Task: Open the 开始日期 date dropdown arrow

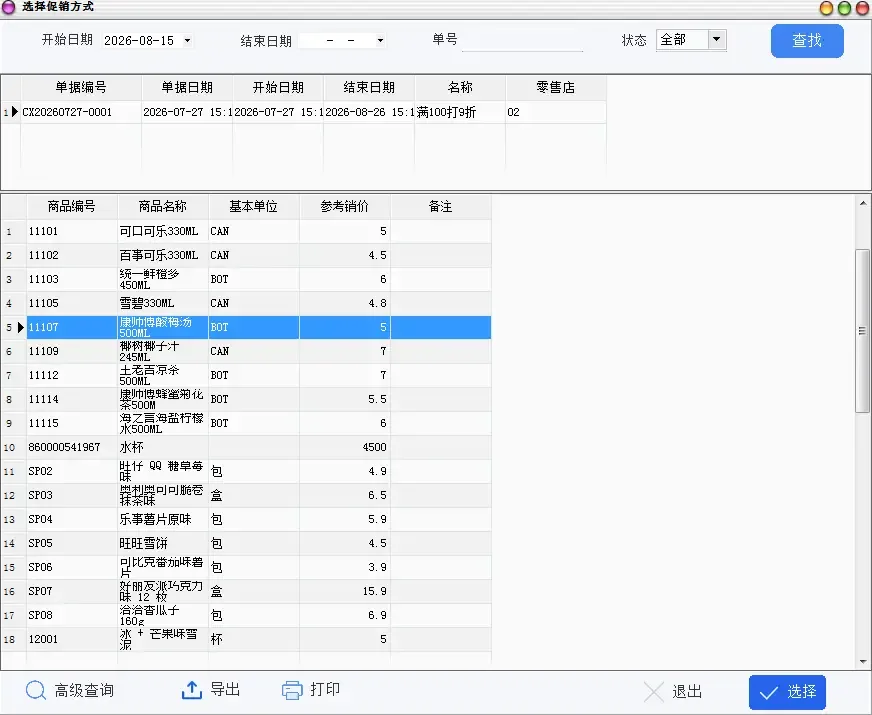Action: tap(187, 40)
